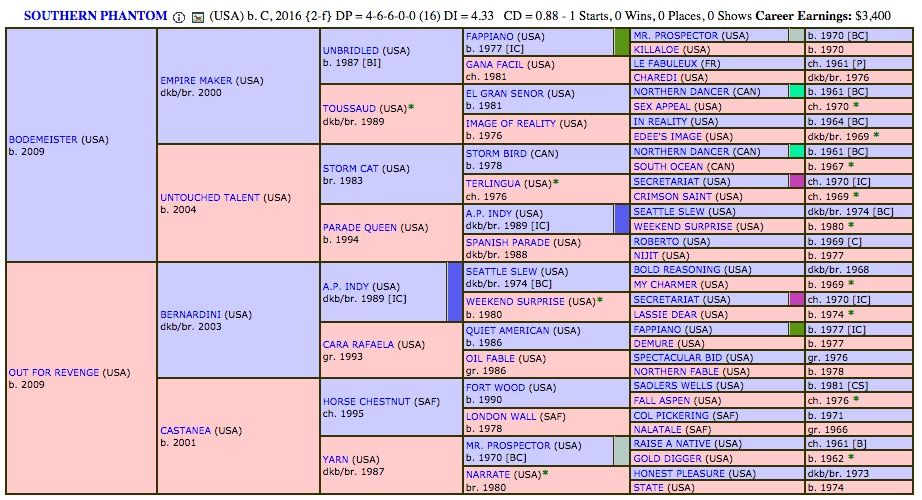Open SOUTH OCEAN link

pos(667,166)
